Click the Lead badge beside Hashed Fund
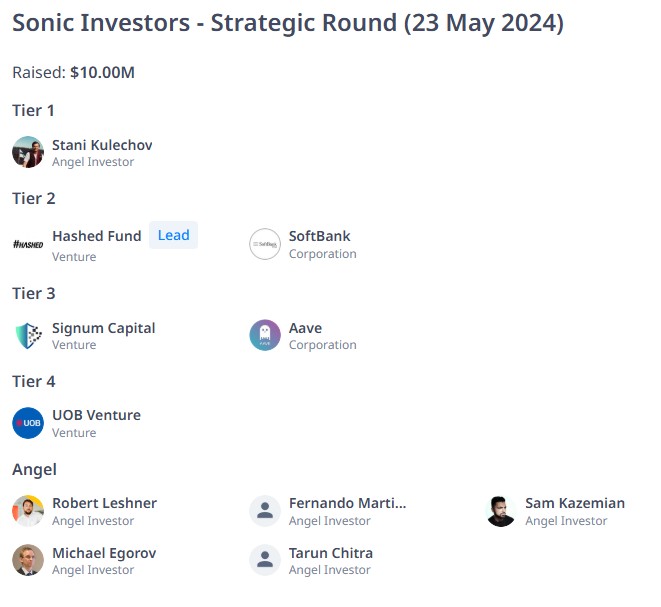Screen dimensions: 661x607 click(x=173, y=235)
